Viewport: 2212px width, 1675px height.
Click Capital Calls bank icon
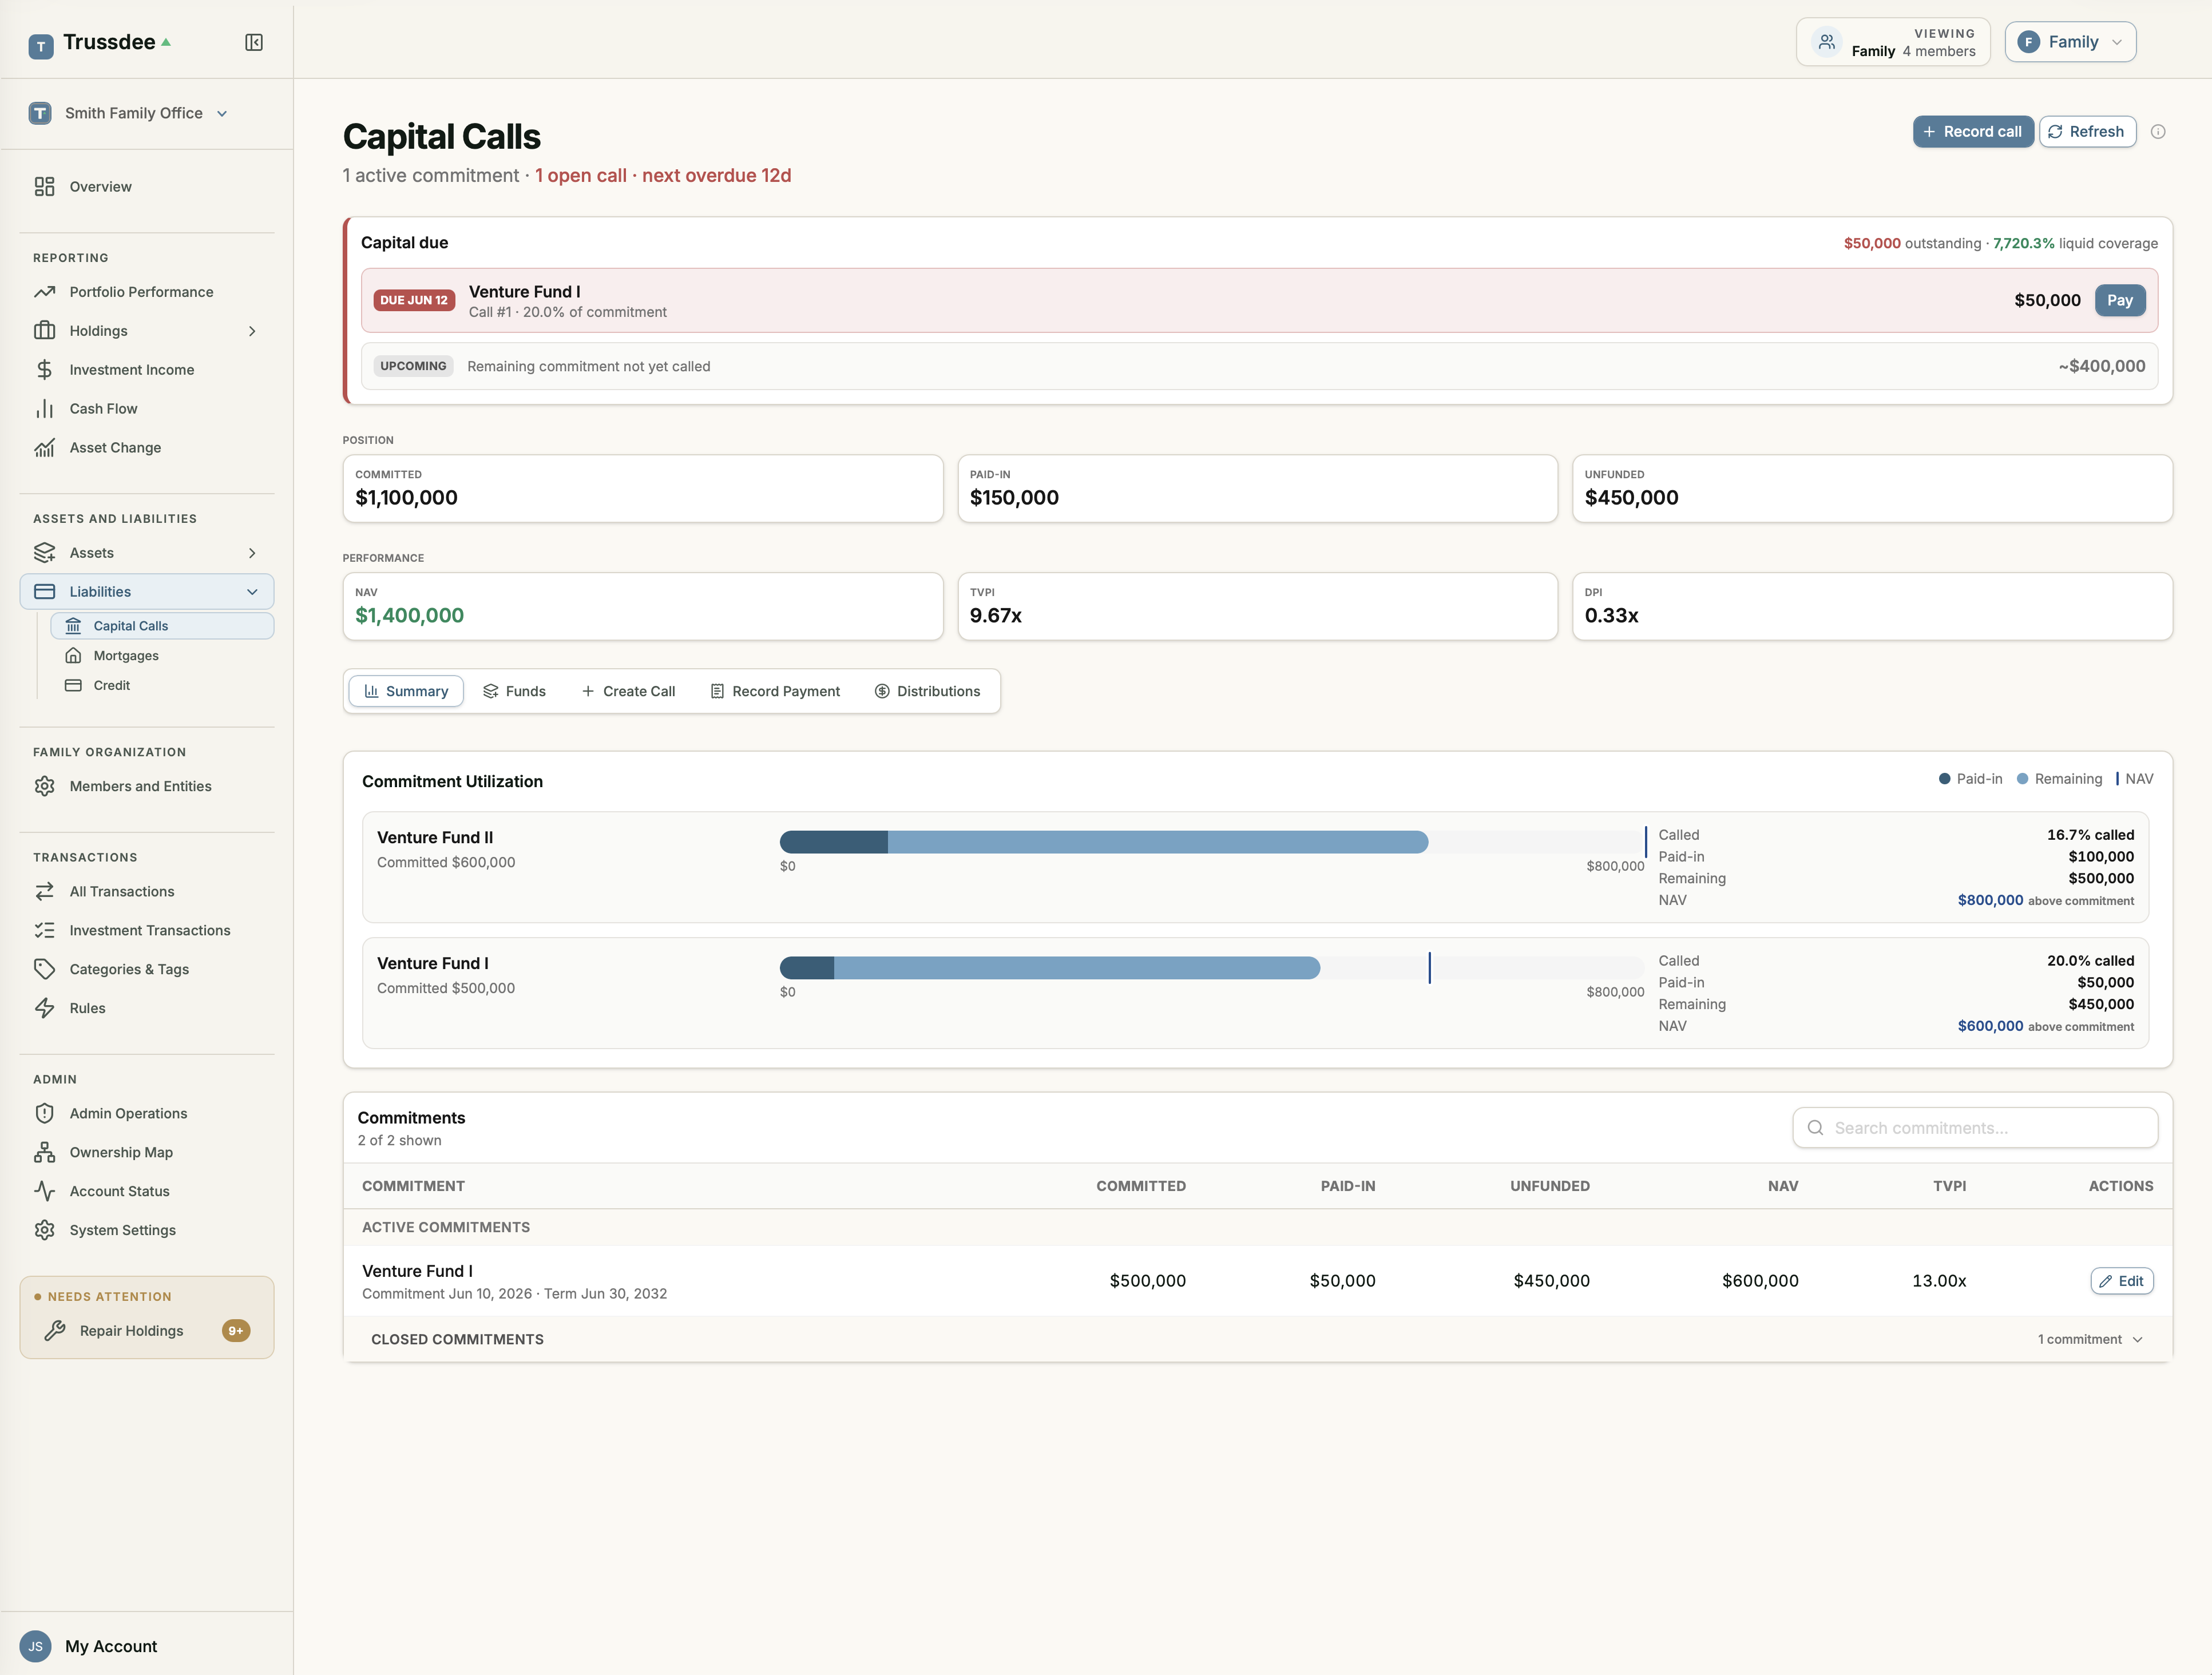[73, 626]
